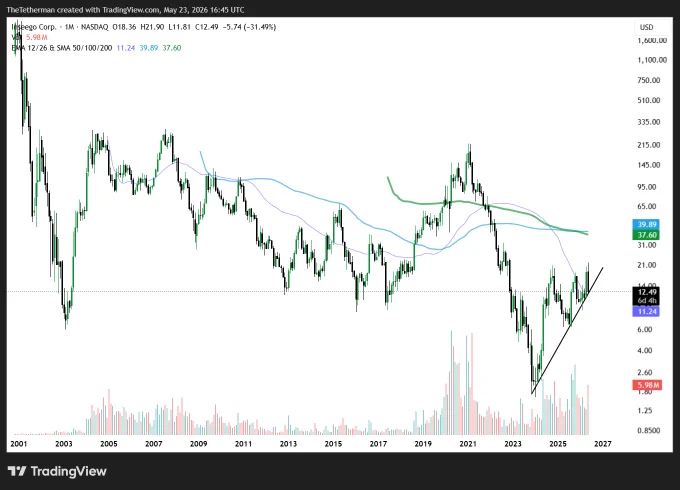Viewport: 680px width, 490px height.
Task: Click the 2009 year on time axis
Action: (199, 444)
